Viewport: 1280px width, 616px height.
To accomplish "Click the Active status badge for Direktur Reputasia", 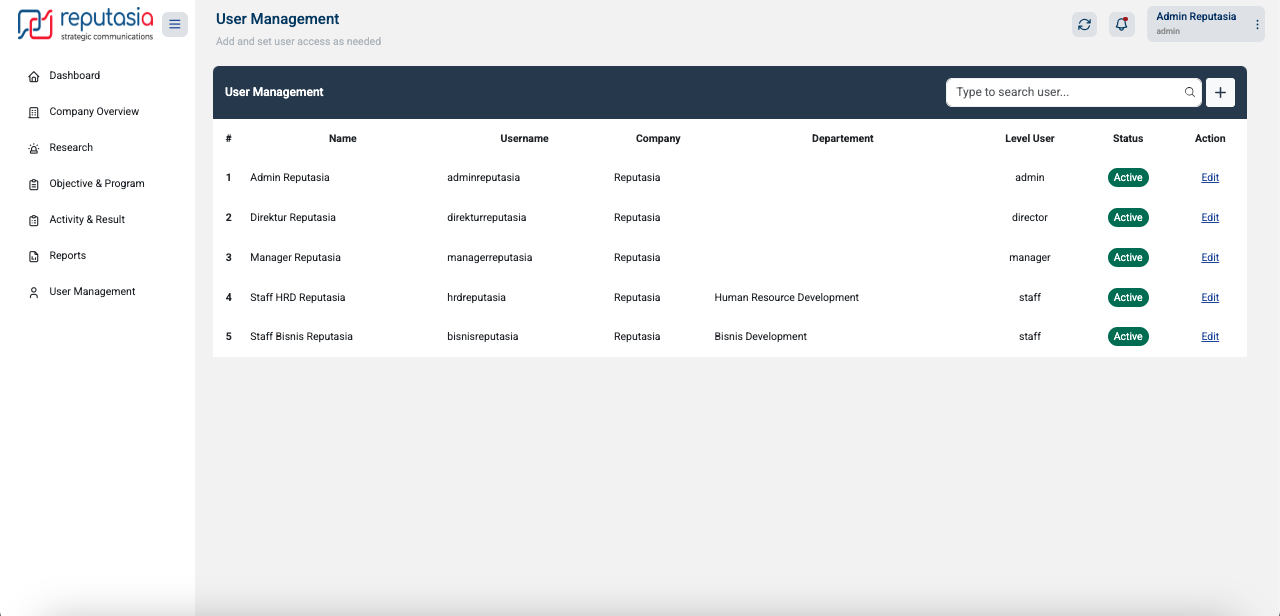I will pos(1128,218).
